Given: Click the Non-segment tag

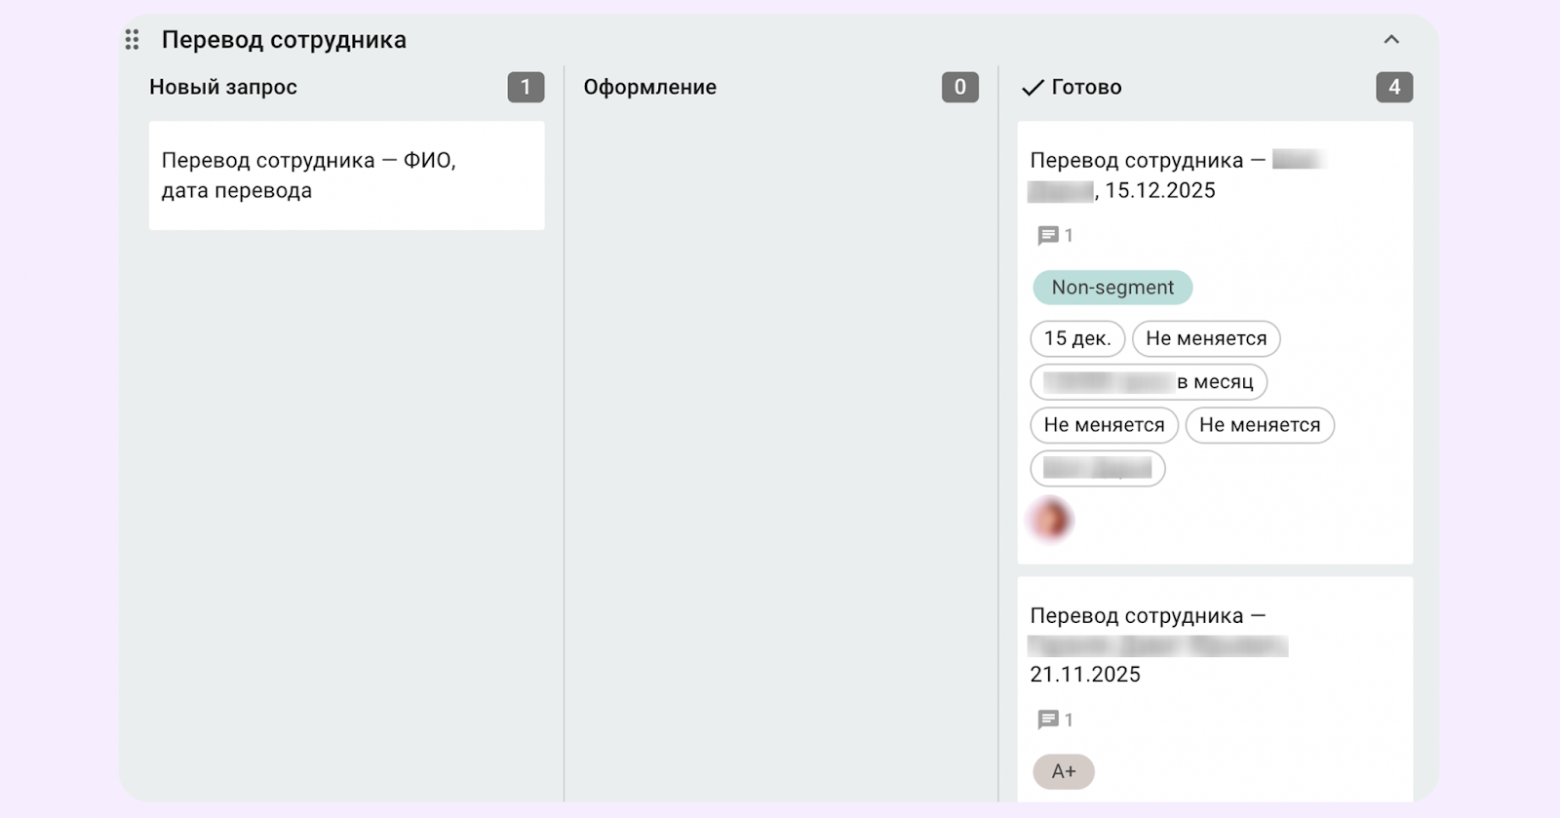Looking at the screenshot, I should tap(1112, 287).
